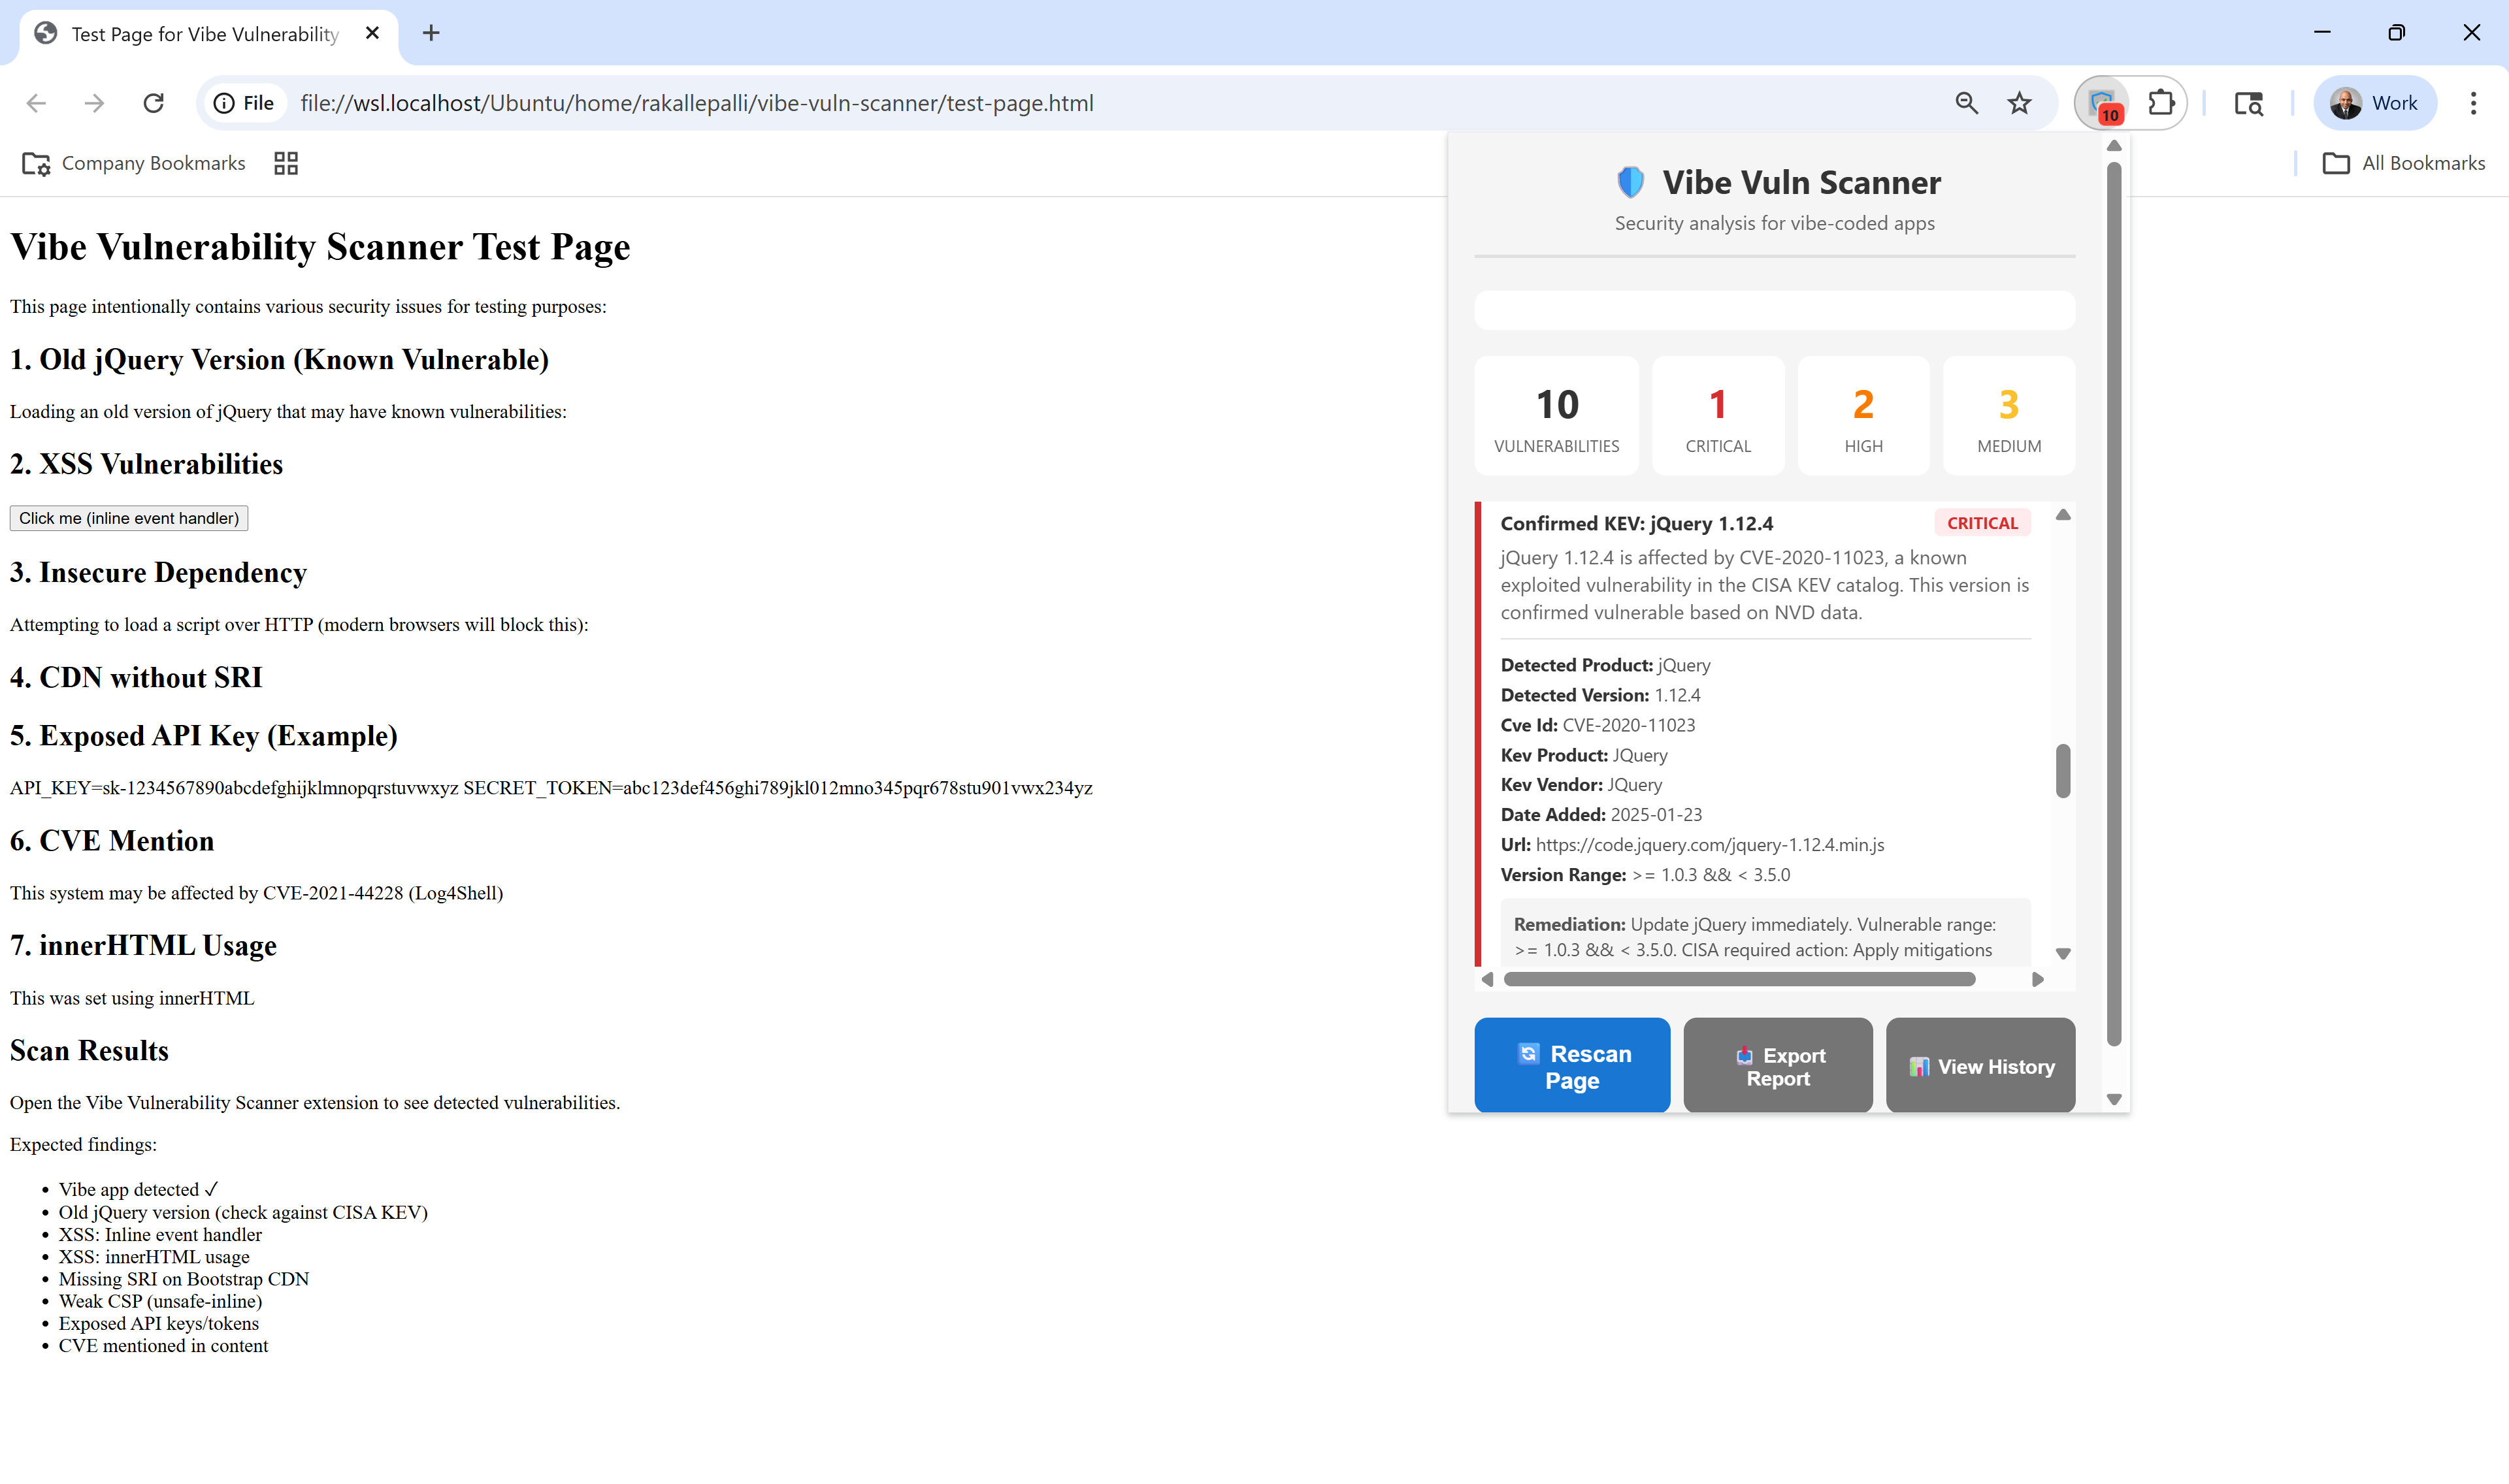The height and width of the screenshot is (1484, 2509).
Task: Open the Chrome three-dot menu
Action: pos(2473,103)
